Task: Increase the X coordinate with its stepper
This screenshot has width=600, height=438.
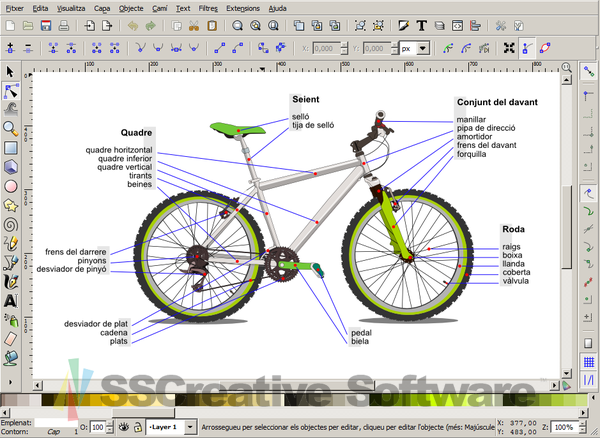Action: pos(344,45)
